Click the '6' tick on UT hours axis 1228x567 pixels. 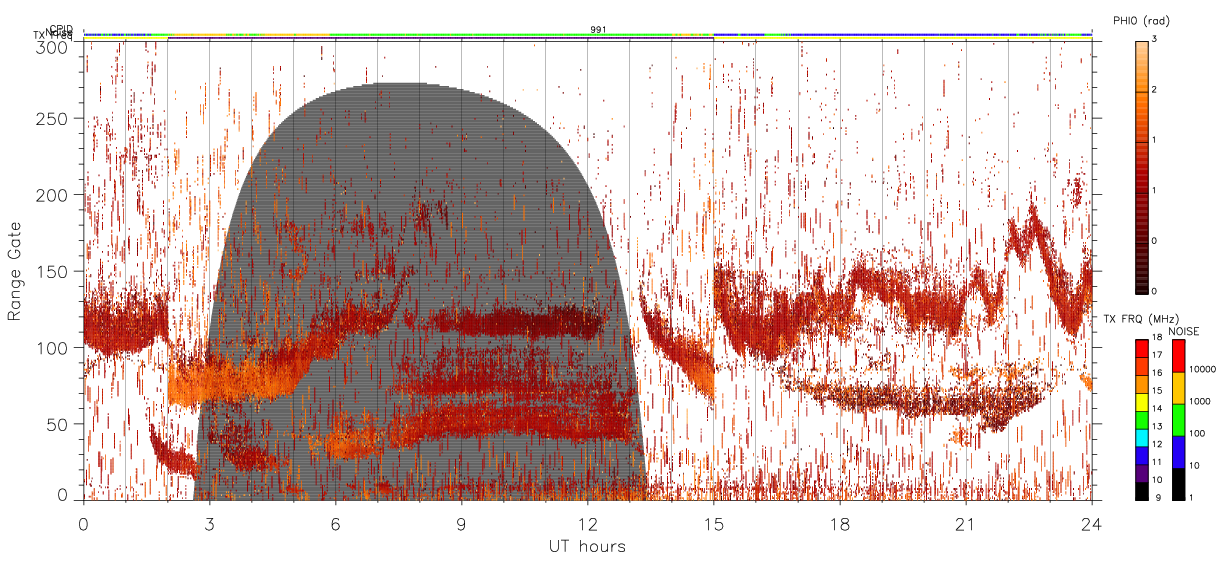coord(335,523)
